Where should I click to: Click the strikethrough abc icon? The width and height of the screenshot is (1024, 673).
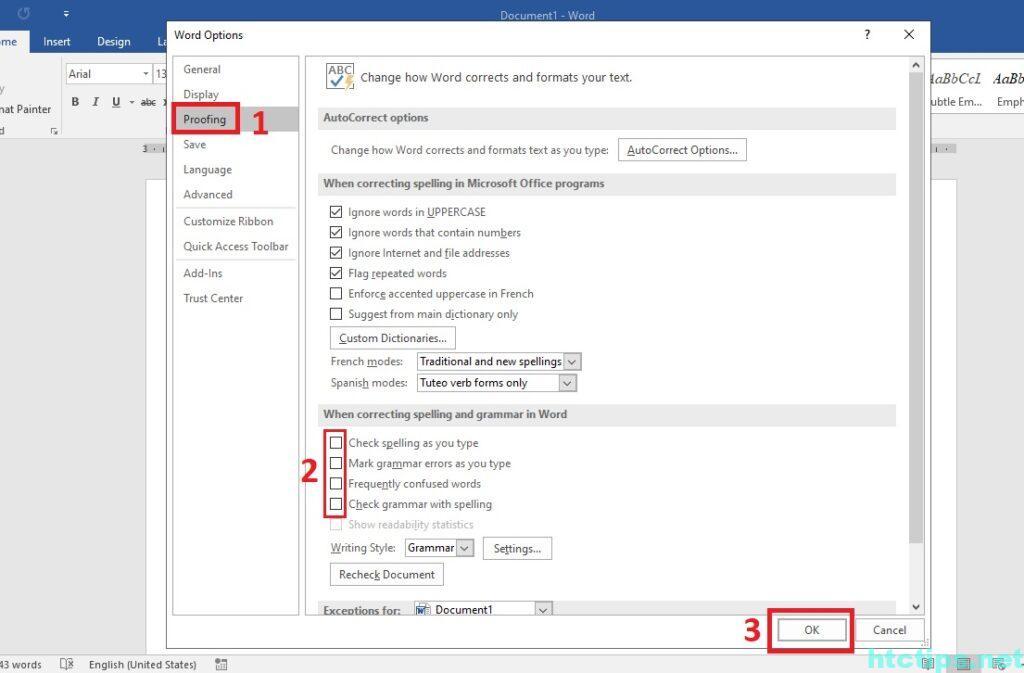click(148, 102)
